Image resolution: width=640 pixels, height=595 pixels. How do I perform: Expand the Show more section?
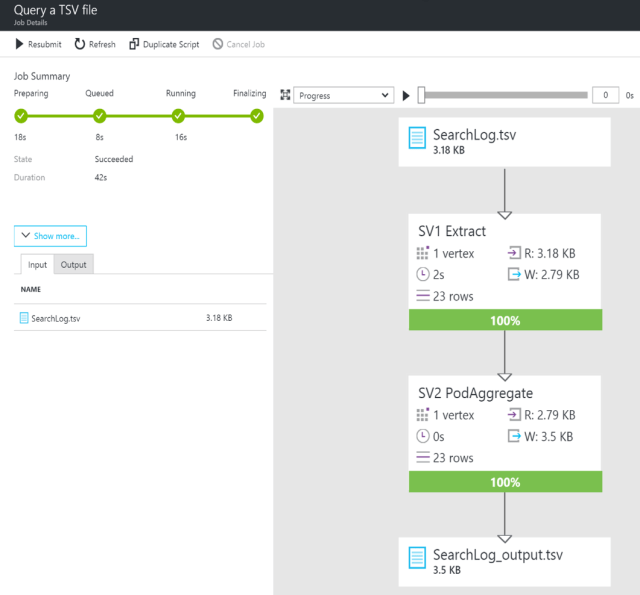tap(50, 236)
